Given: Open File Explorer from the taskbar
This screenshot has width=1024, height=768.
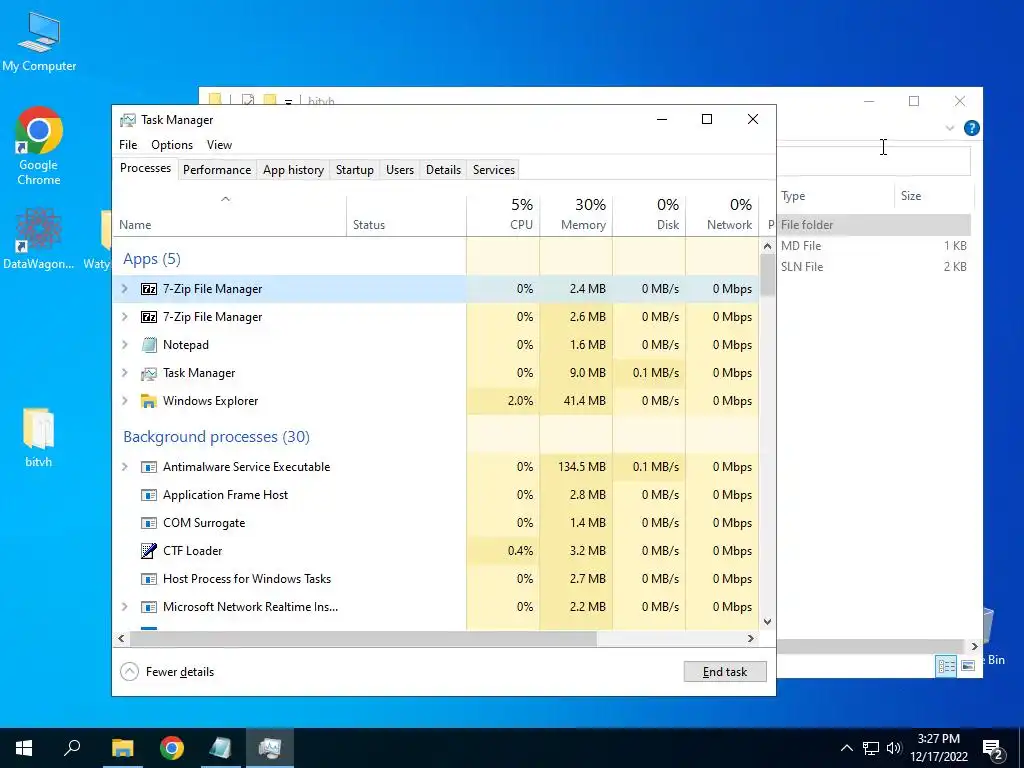Looking at the screenshot, I should tap(122, 748).
